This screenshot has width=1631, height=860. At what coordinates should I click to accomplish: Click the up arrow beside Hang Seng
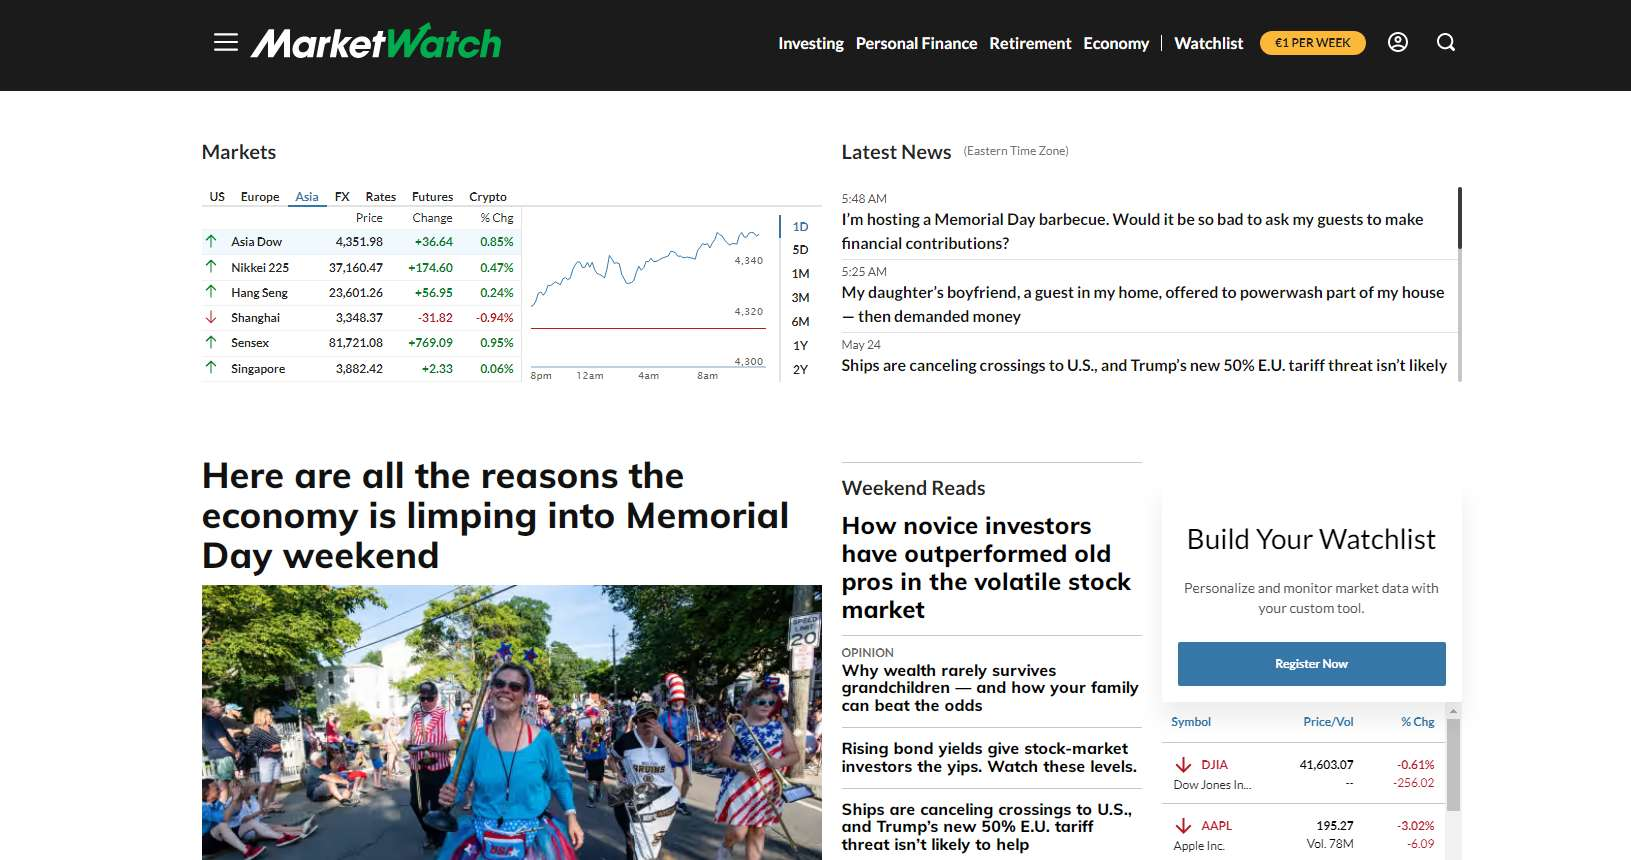(211, 292)
